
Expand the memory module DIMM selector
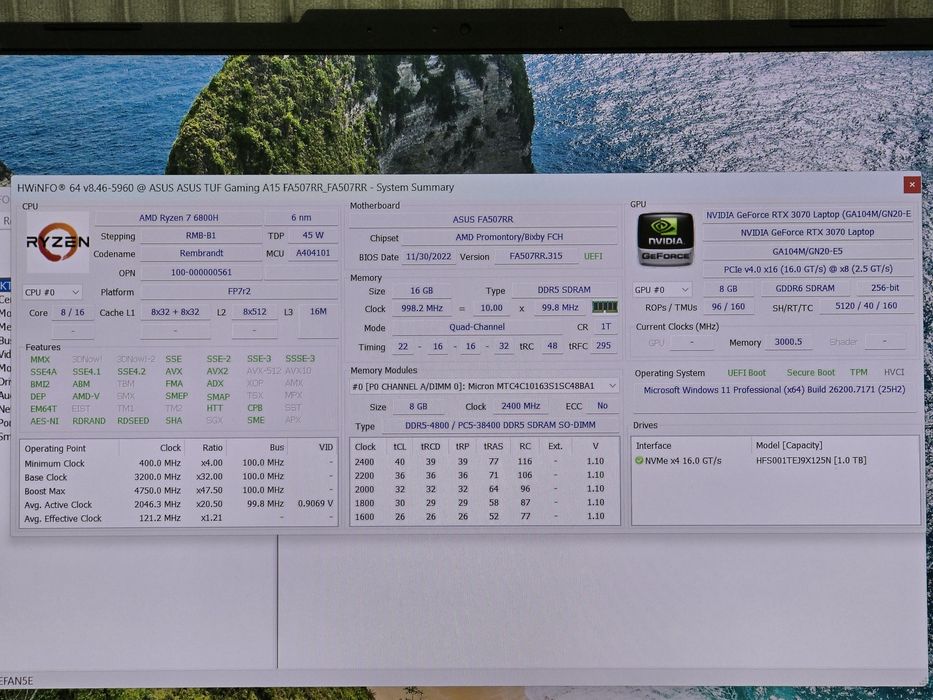pyautogui.click(x=484, y=386)
